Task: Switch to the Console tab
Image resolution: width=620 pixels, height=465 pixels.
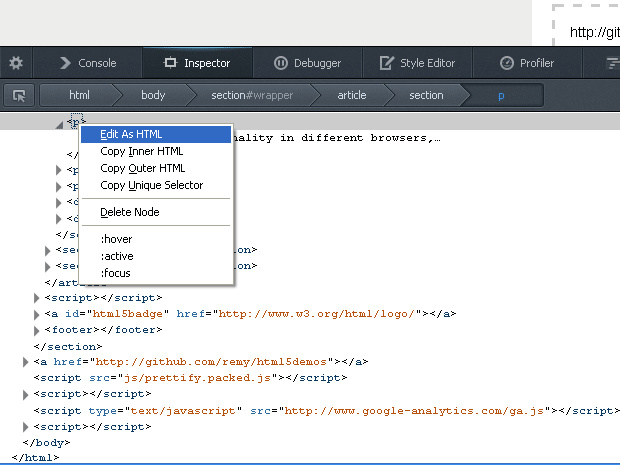Action: click(x=88, y=63)
